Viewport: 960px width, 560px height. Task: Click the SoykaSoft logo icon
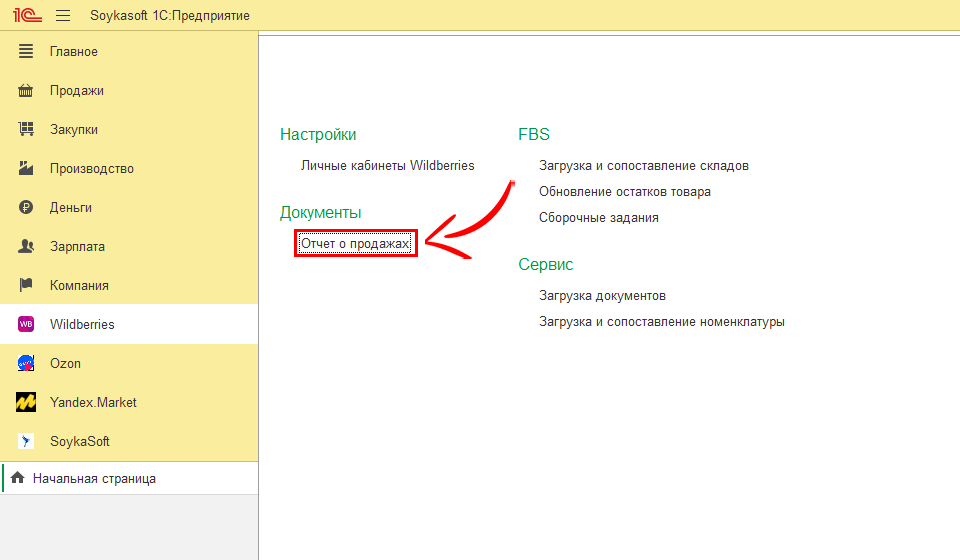(26, 441)
